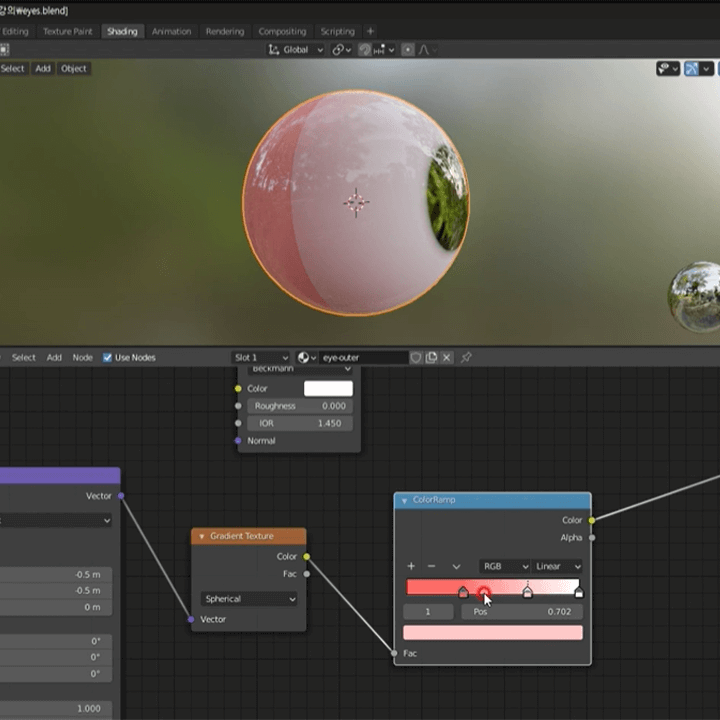Toggle snapping magnet icon in header
The height and width of the screenshot is (720, 720).
pos(365,50)
